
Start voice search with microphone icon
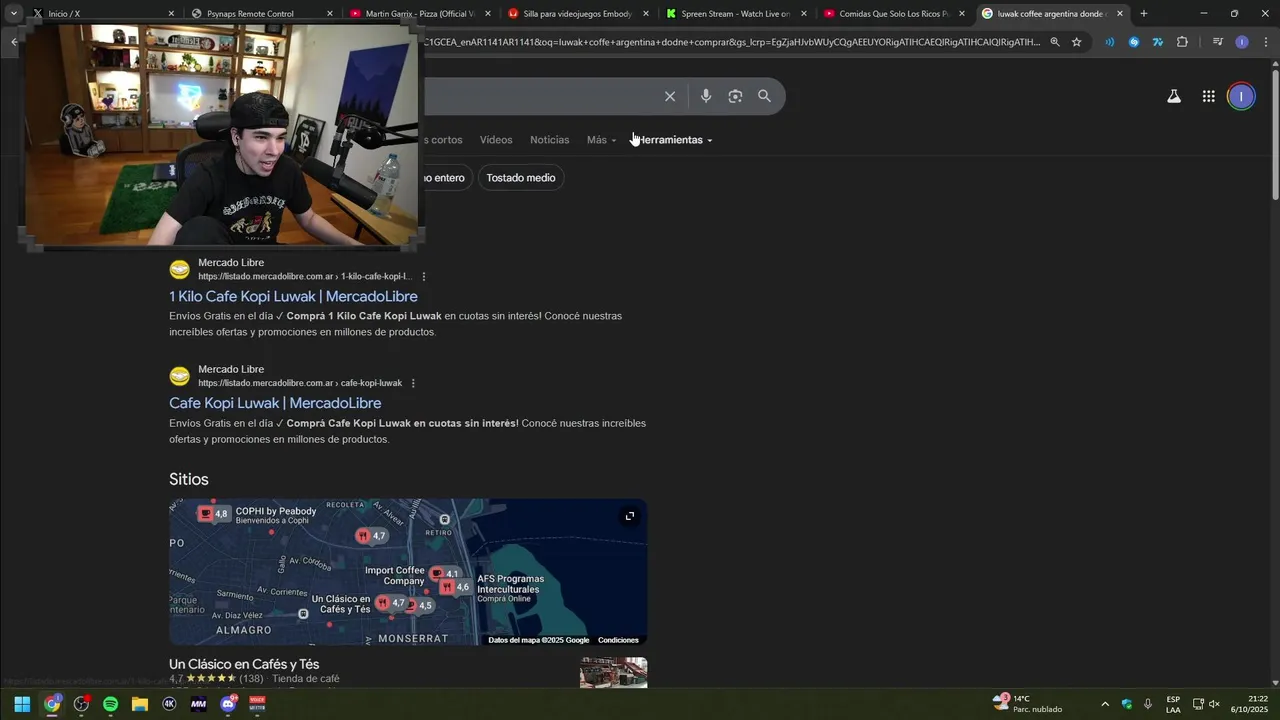[706, 96]
